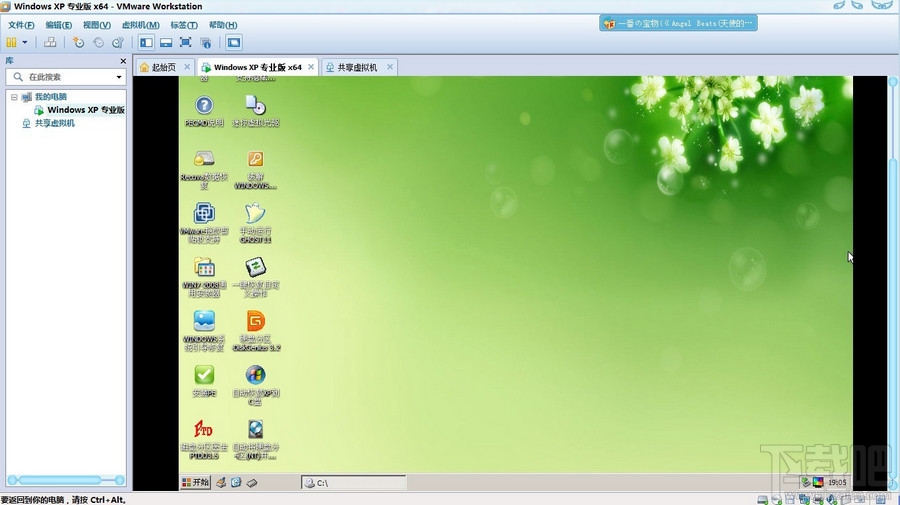
Task: Click the auto hard disk partition icon
Action: coord(255,438)
